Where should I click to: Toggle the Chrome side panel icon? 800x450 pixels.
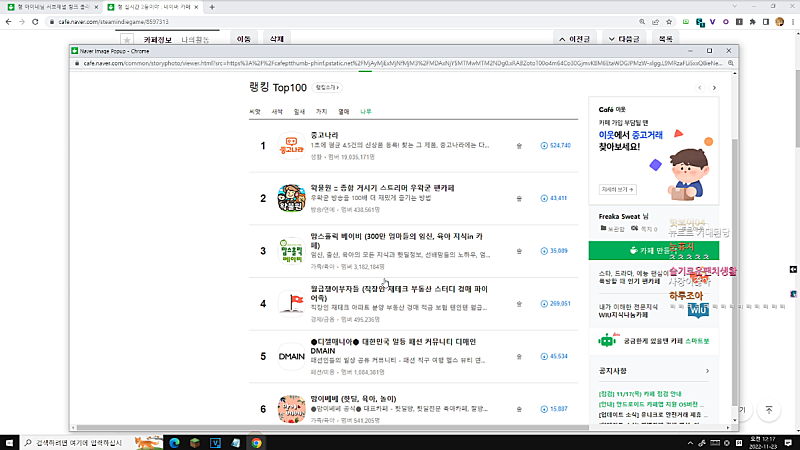click(766, 22)
